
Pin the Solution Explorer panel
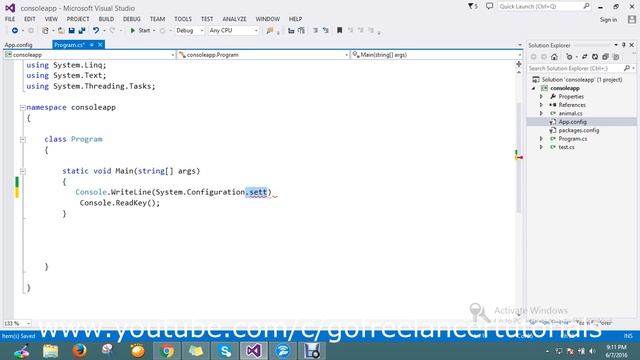click(624, 45)
